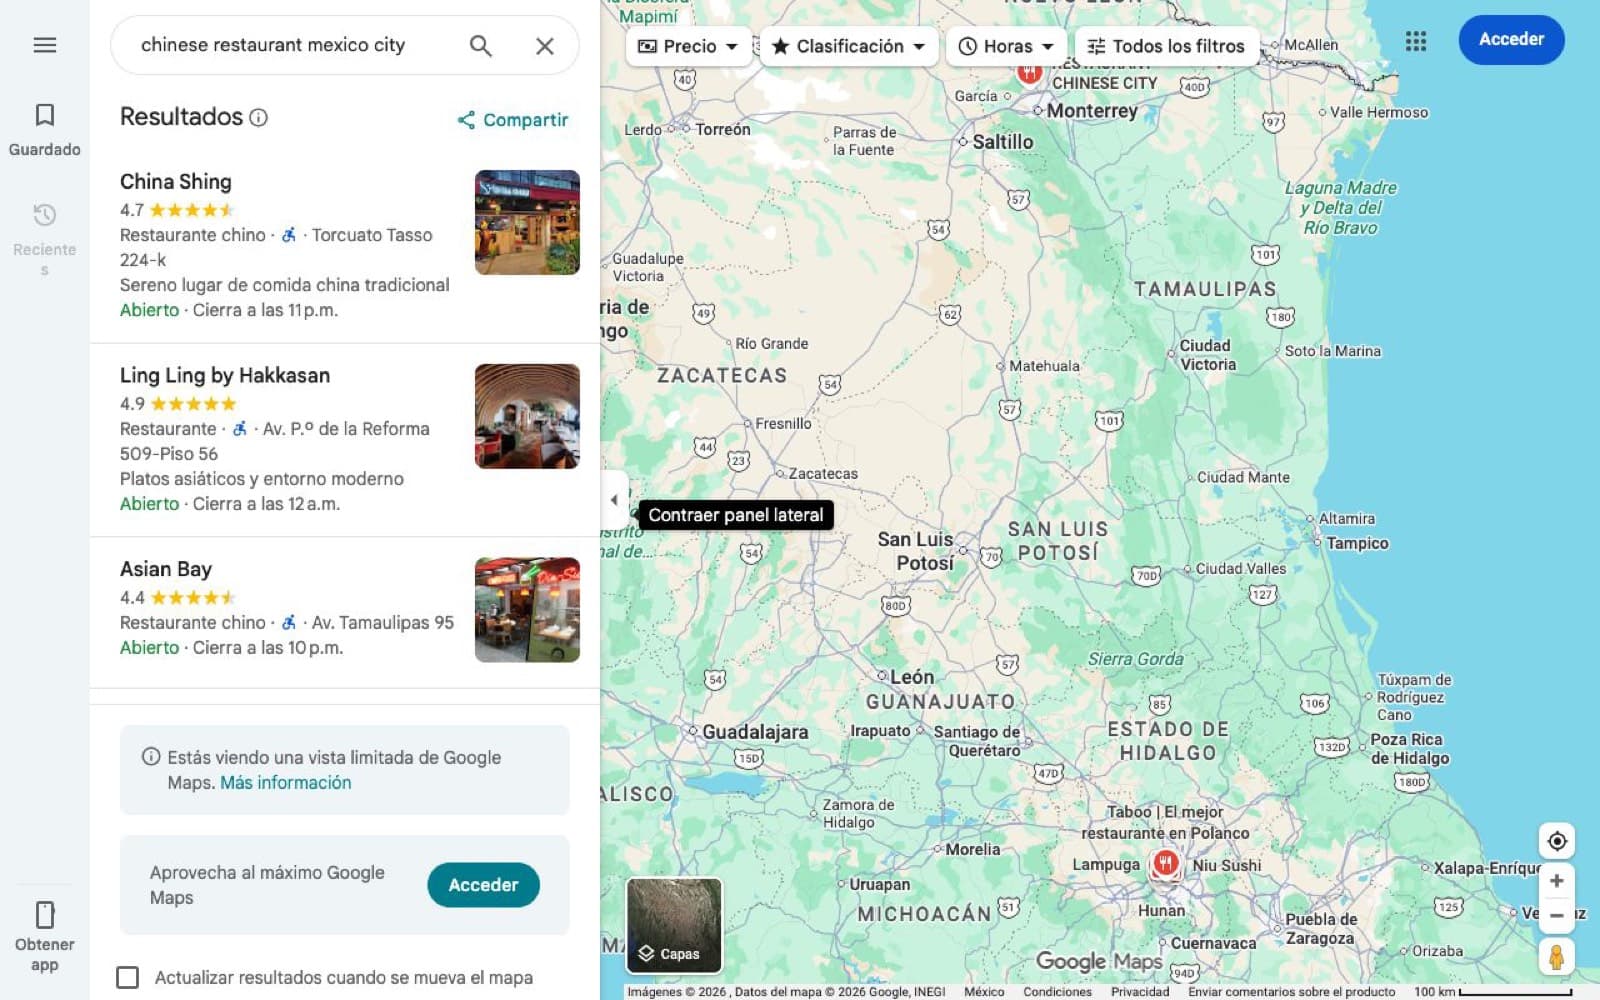Viewport: 1600px width, 1000px height.
Task: Click Más información link
Action: point(286,783)
